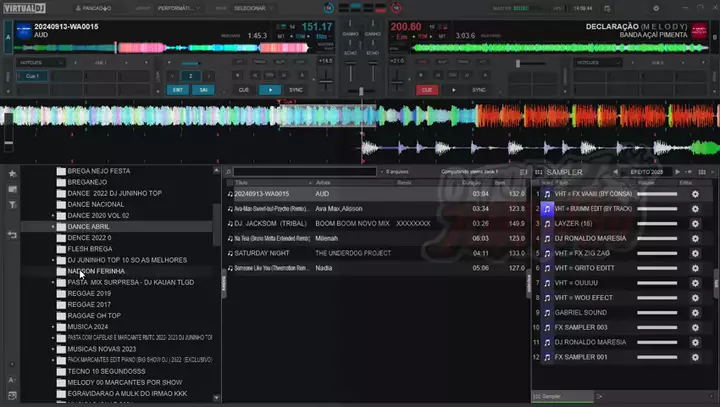This screenshot has height=407, width=720.
Task: Open the NADSON FERINHA folder
Action: click(x=96, y=271)
